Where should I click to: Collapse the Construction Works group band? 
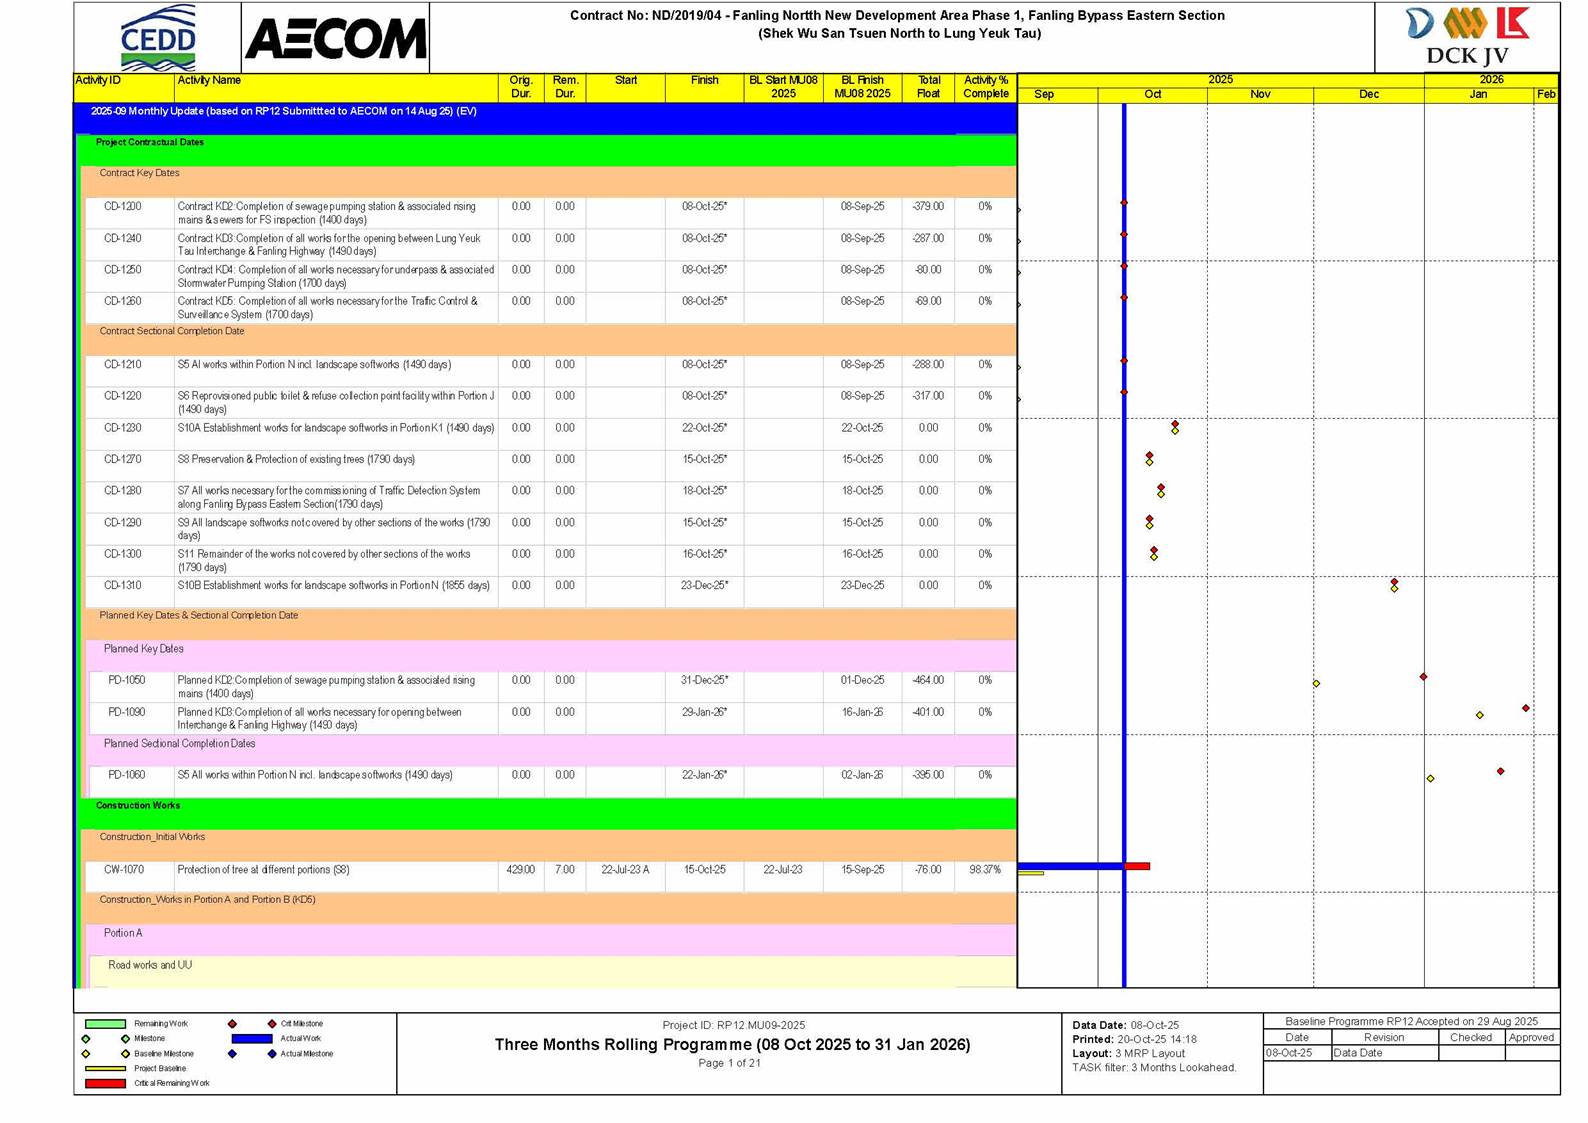[x=138, y=806]
